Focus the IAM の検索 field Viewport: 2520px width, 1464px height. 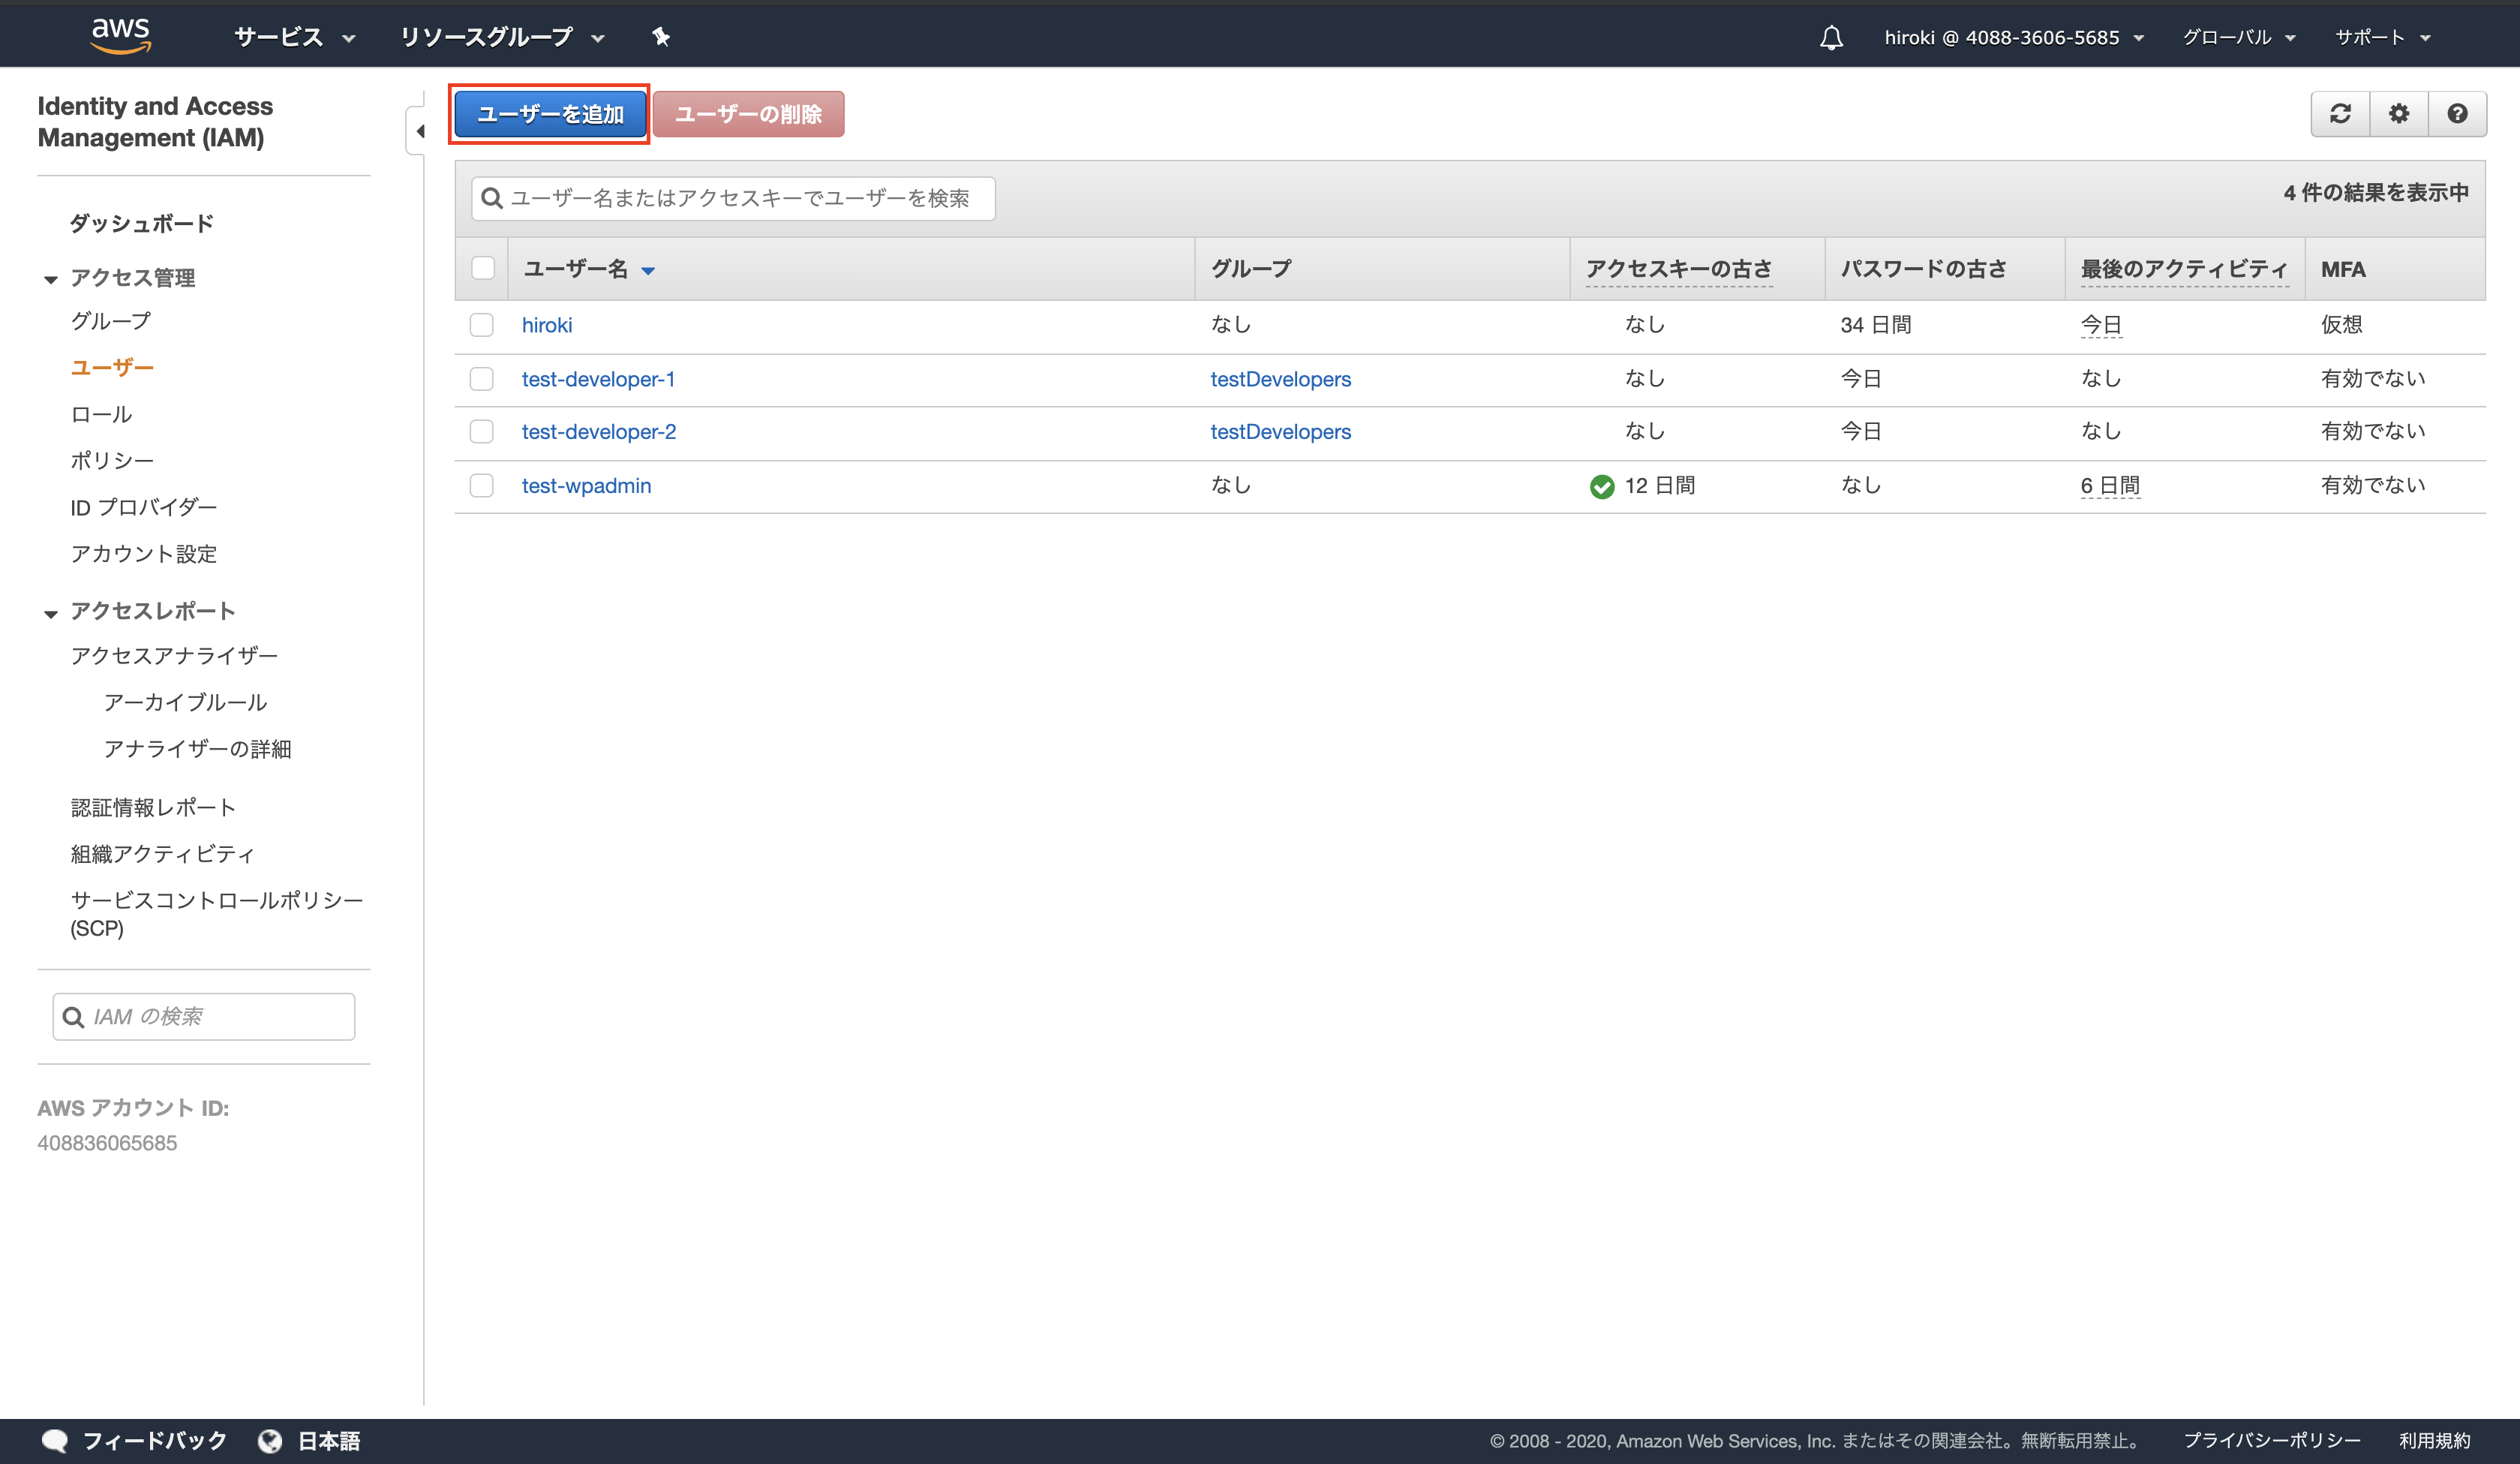(x=204, y=1017)
